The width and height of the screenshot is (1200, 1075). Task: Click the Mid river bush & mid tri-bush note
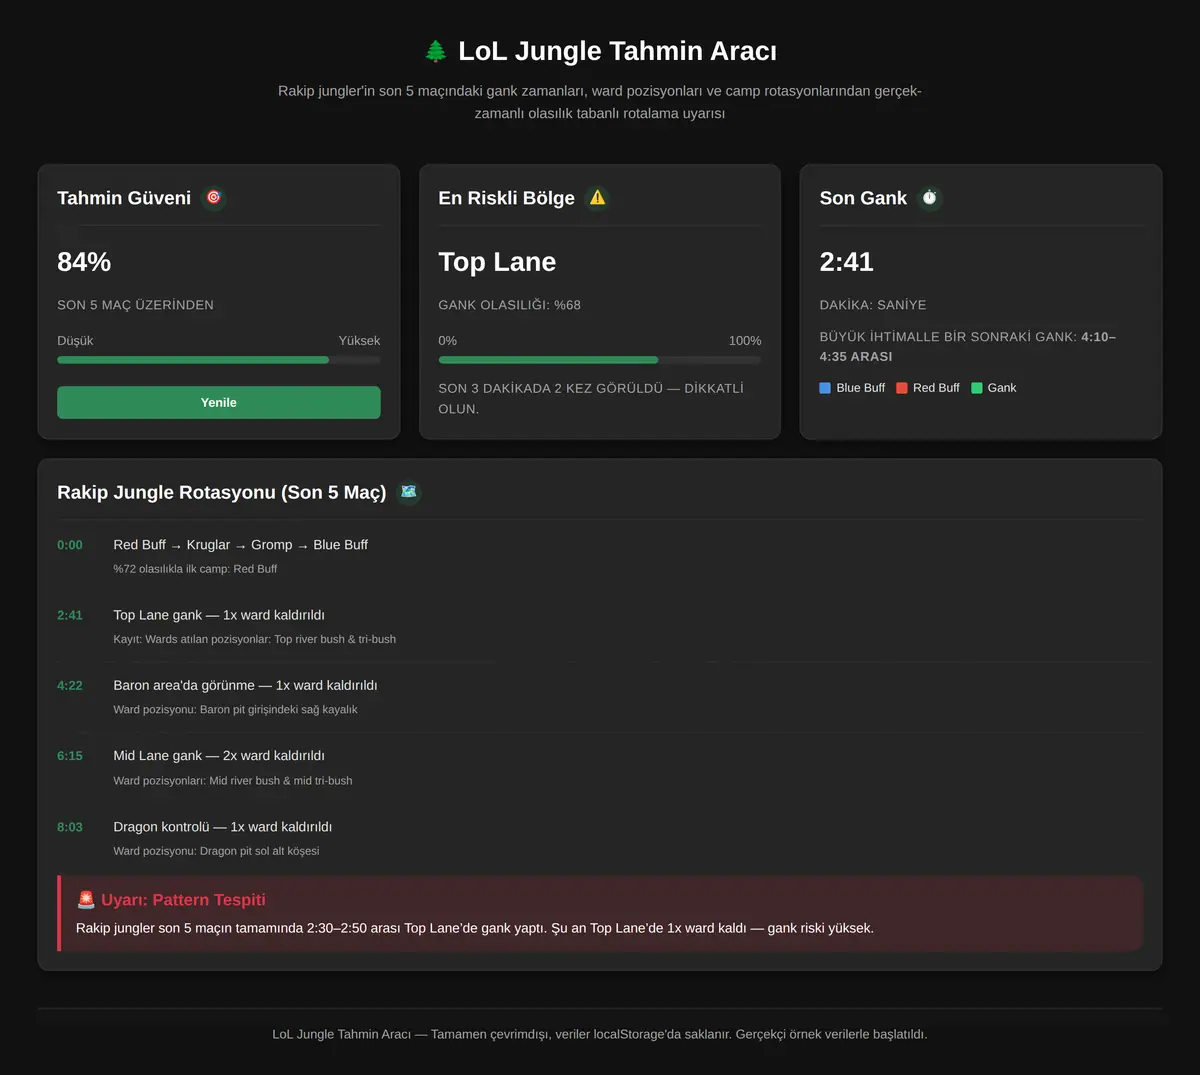[233, 781]
